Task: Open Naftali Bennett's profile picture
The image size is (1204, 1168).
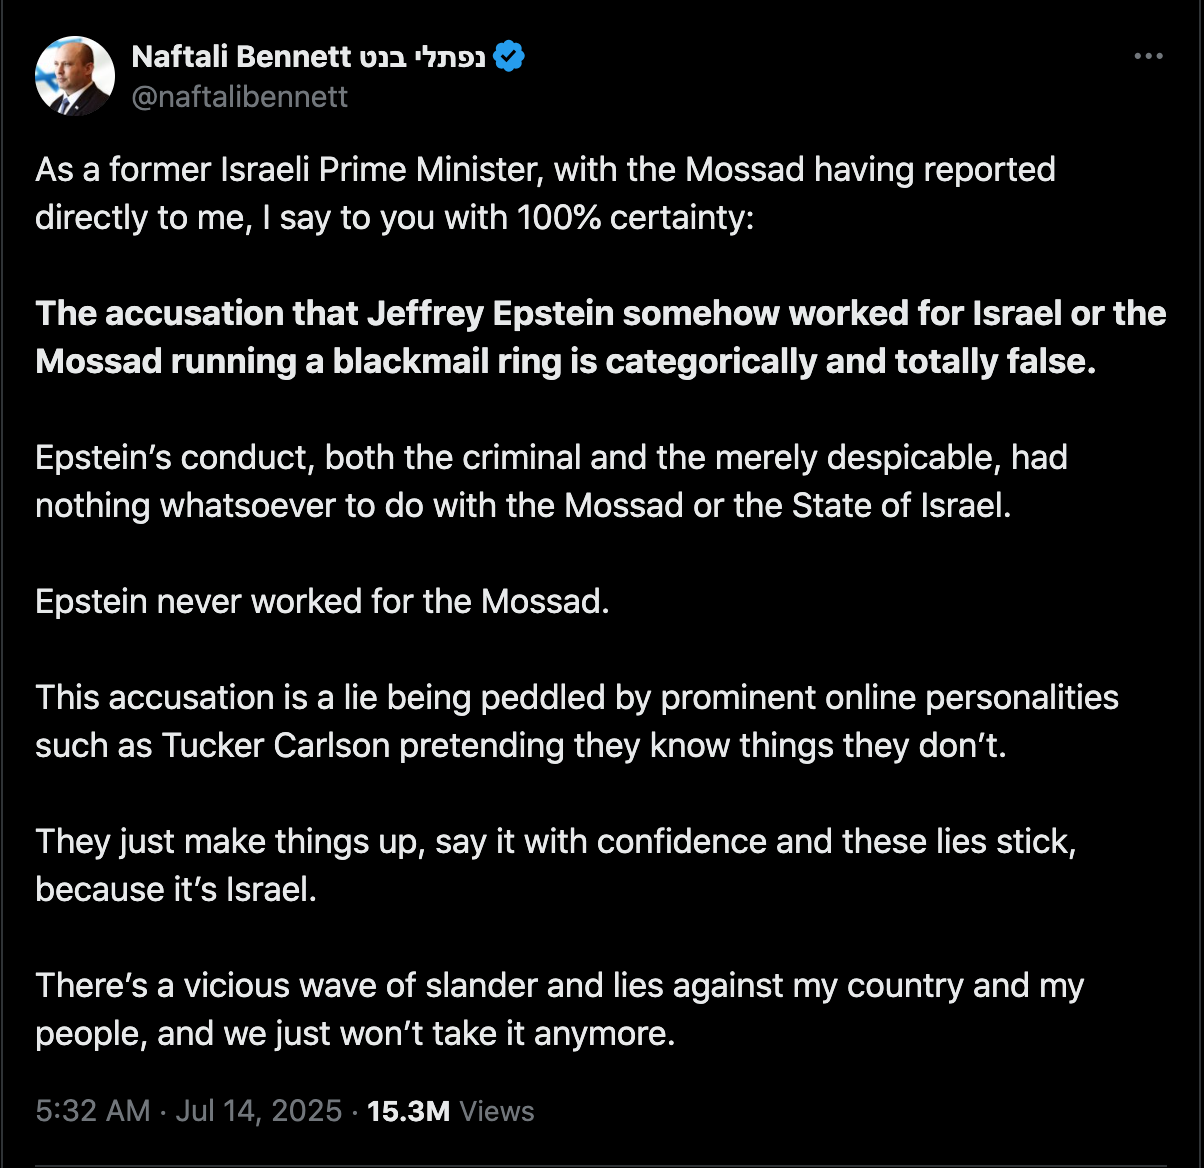Action: (75, 76)
